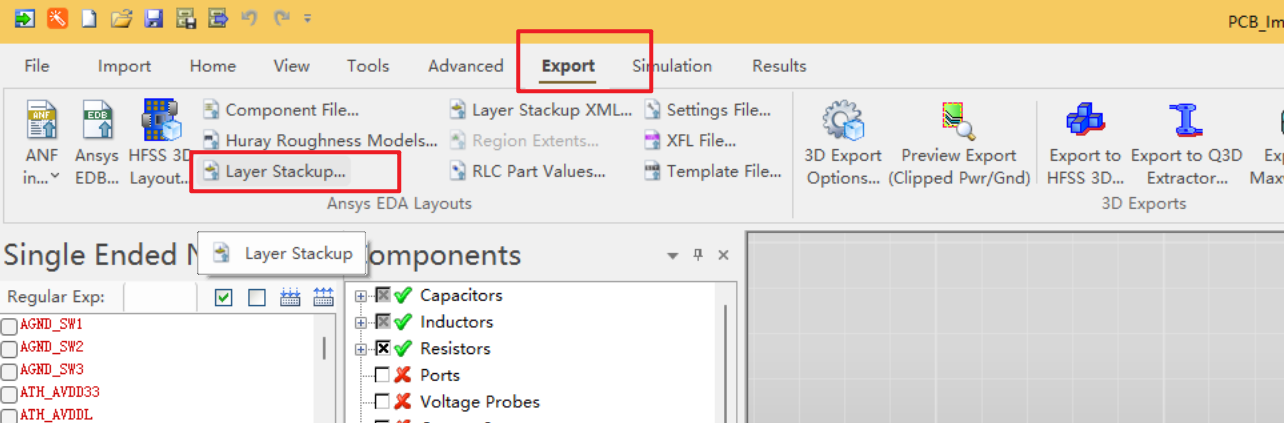Export Ansys EDB layout
Screen dimensions: 1284x423
click(97, 142)
